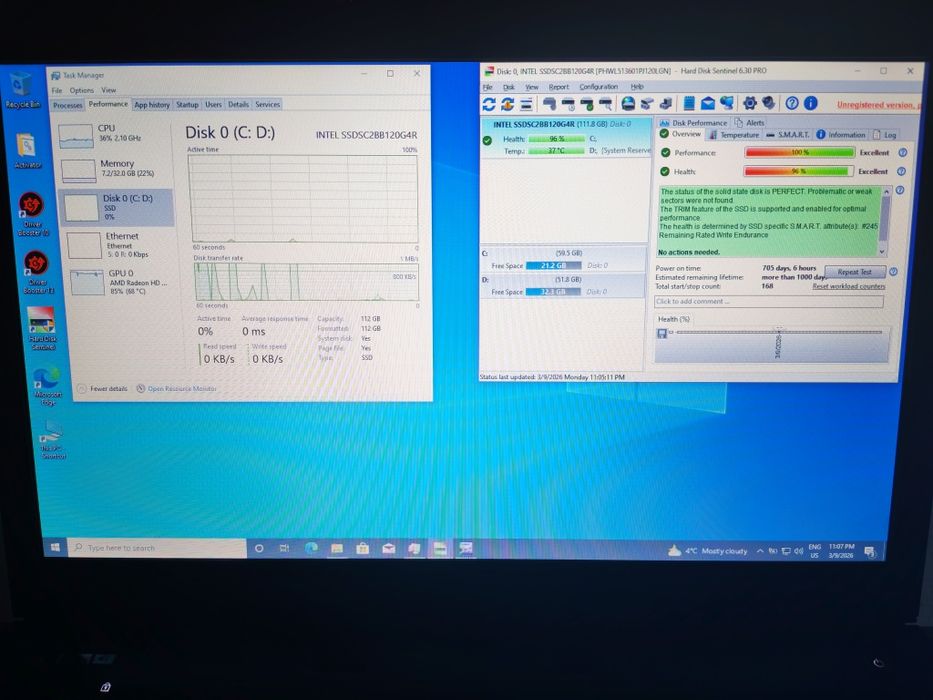Collapse Task Manager with Fewer details
The width and height of the screenshot is (933, 700).
[x=102, y=389]
